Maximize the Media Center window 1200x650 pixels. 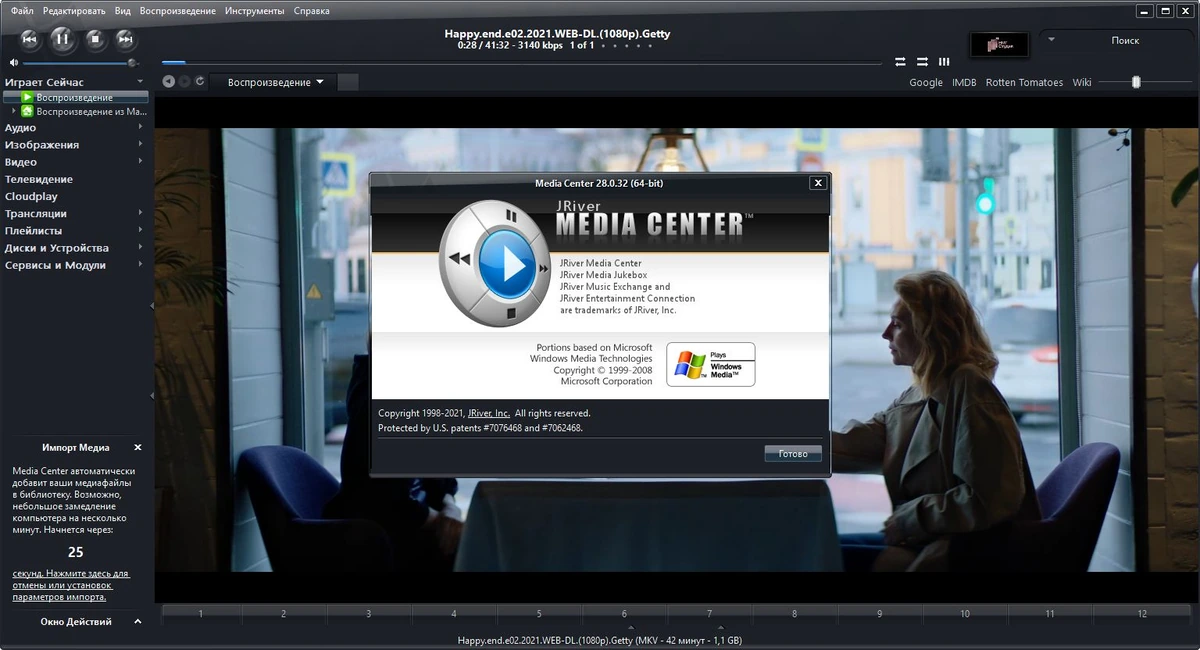(1165, 11)
